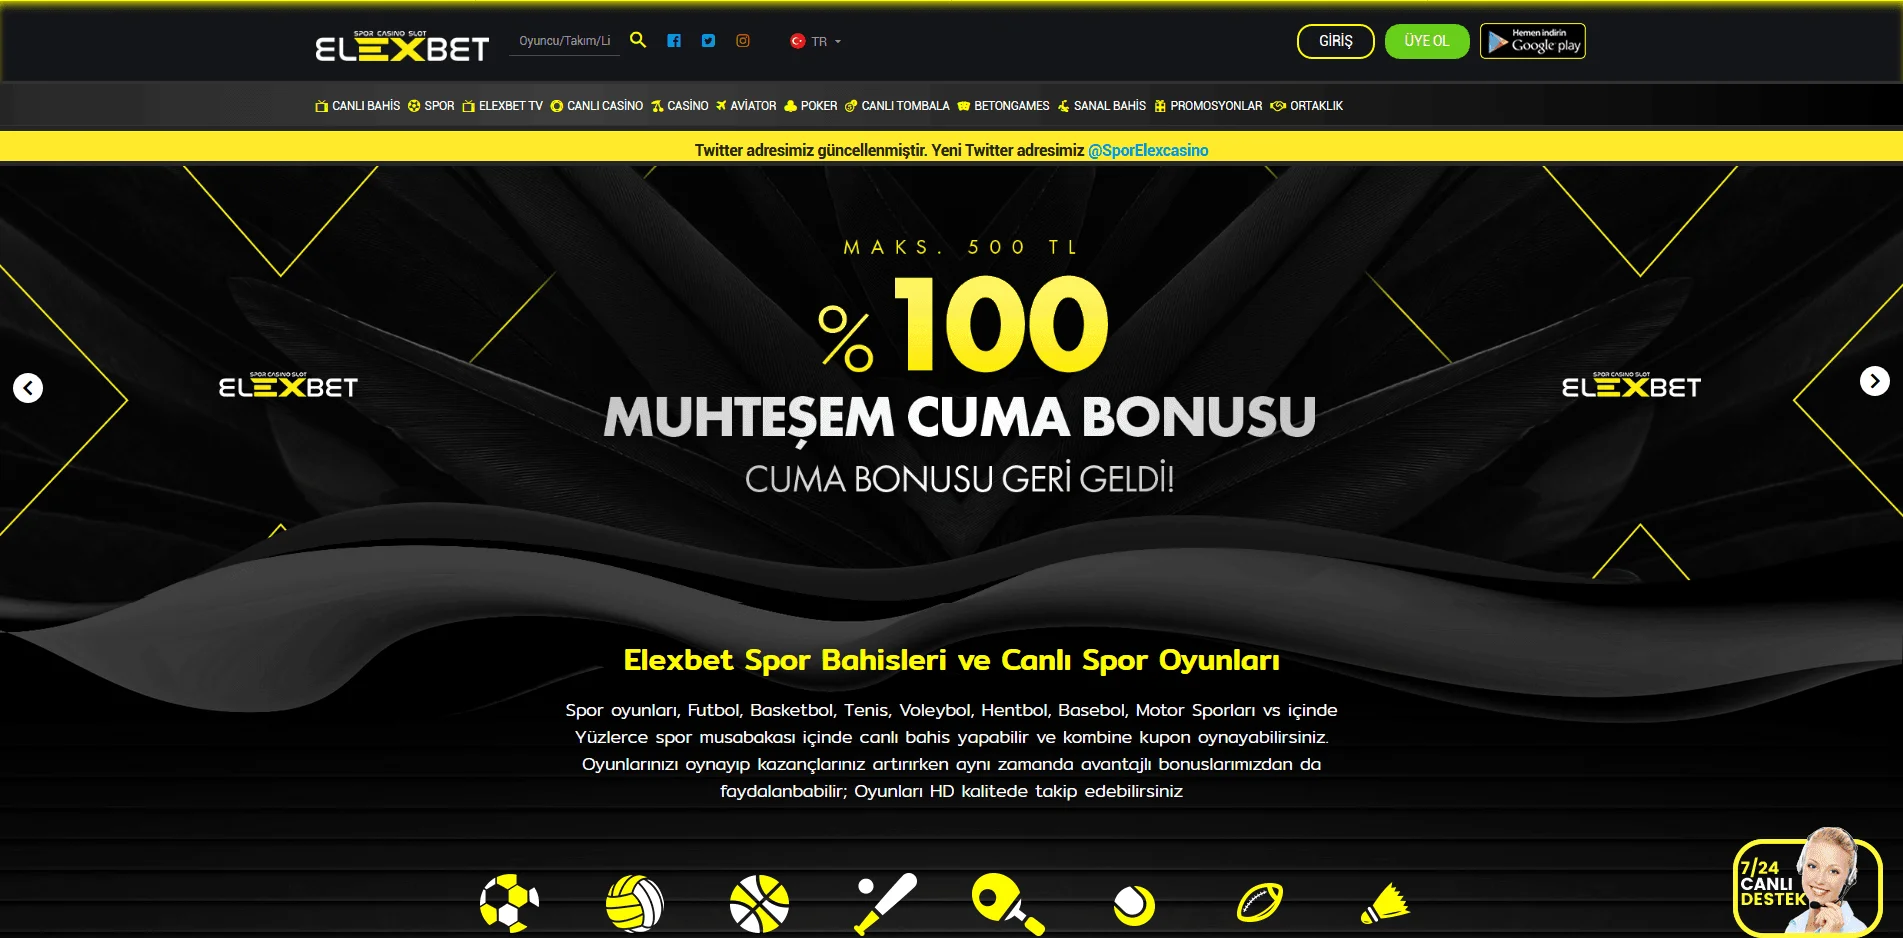Open the CANLI TOMBALA menu item
The image size is (1903, 938).
coord(897,106)
